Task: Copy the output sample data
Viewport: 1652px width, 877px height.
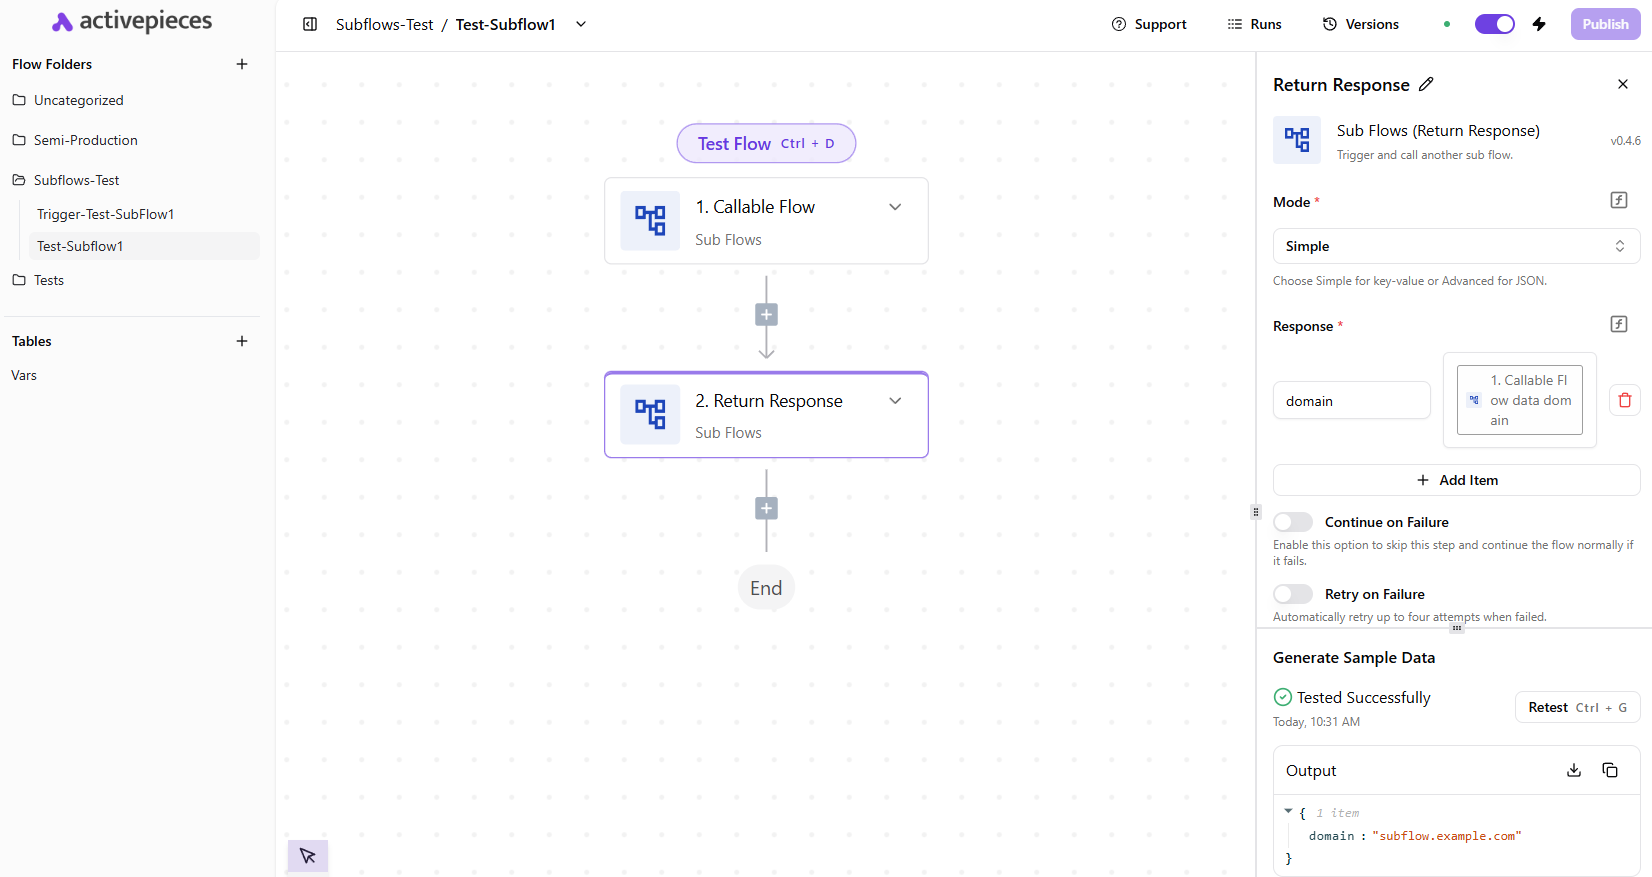Action: tap(1609, 770)
